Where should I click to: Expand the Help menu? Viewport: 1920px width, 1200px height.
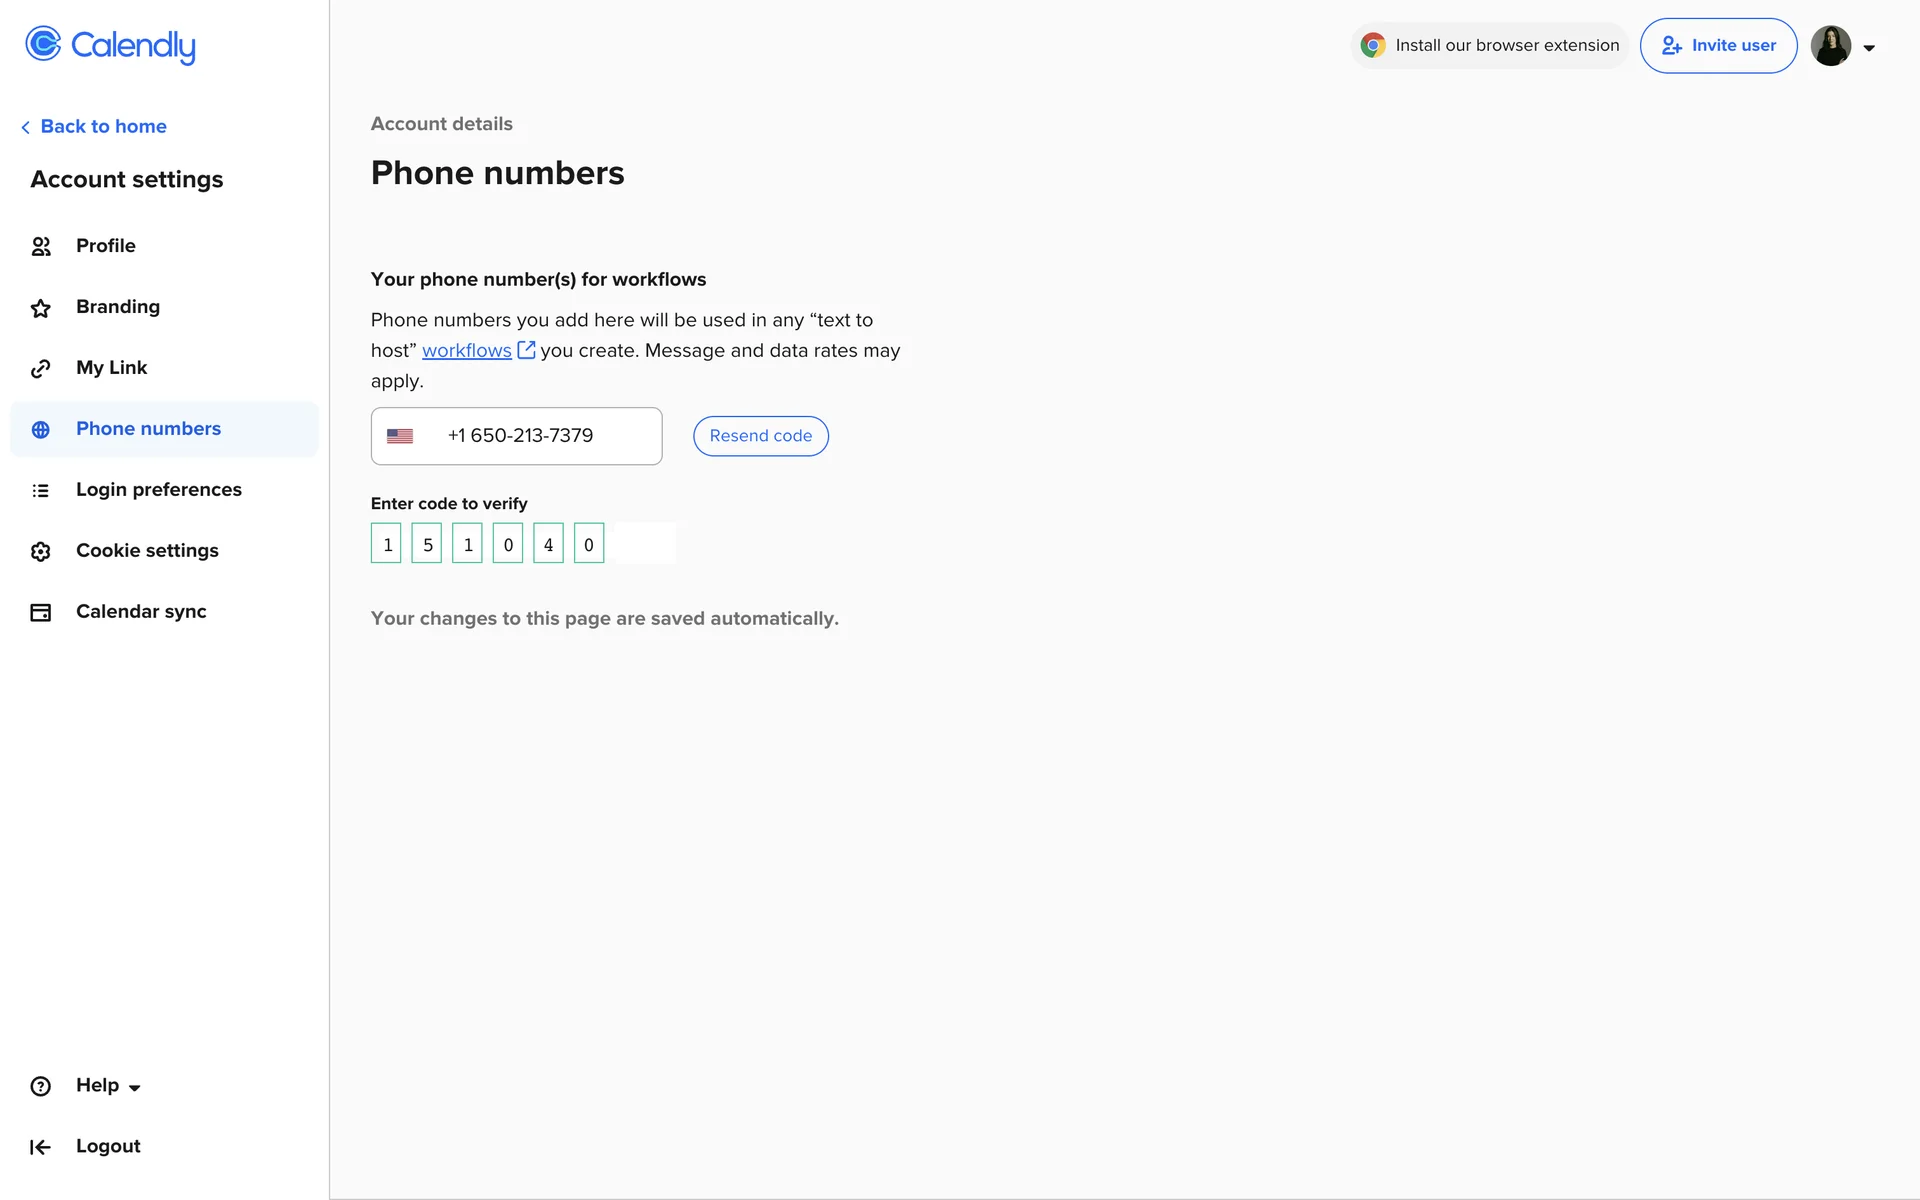(x=108, y=1086)
